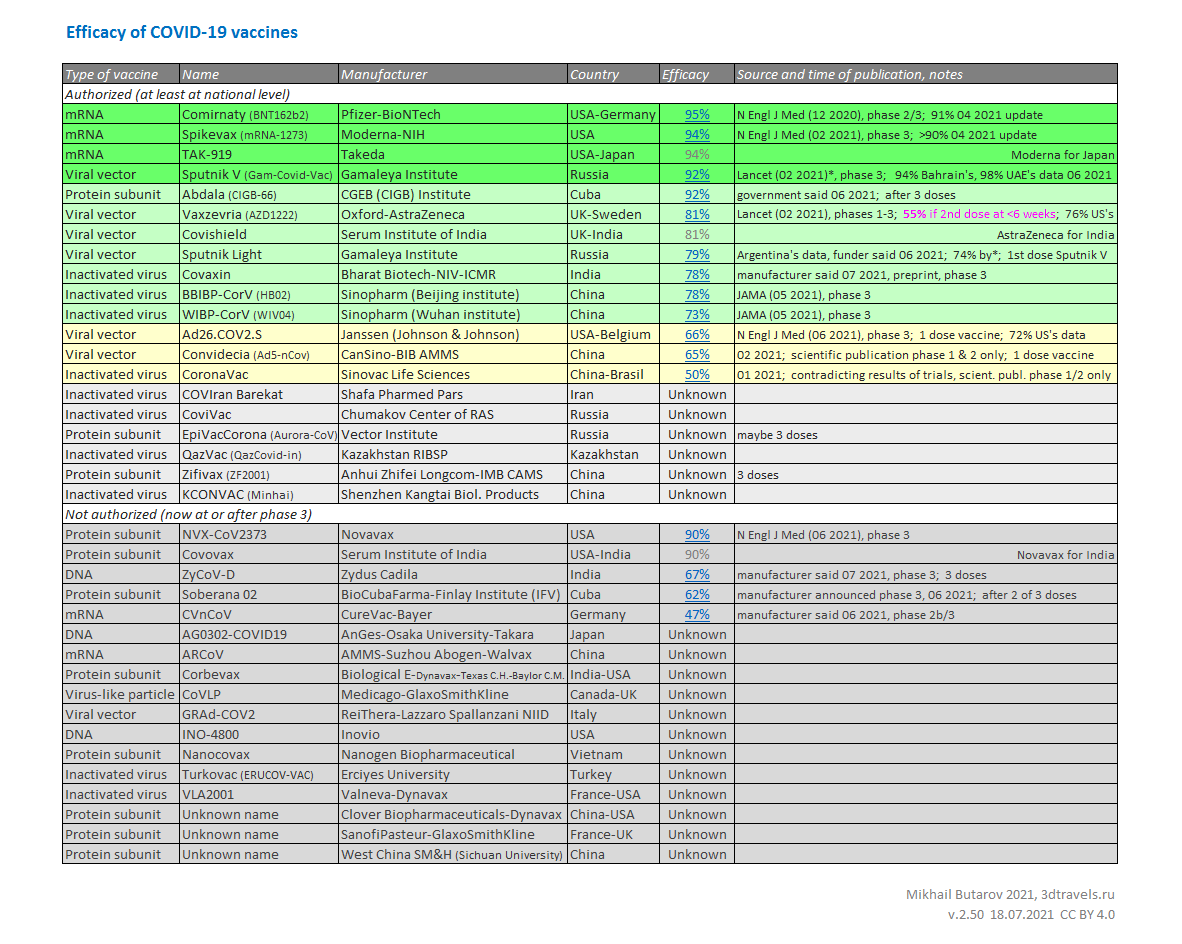Open the 90% efficacy link for NVX-CoV2373
This screenshot has height=944, width=1182.
click(697, 535)
